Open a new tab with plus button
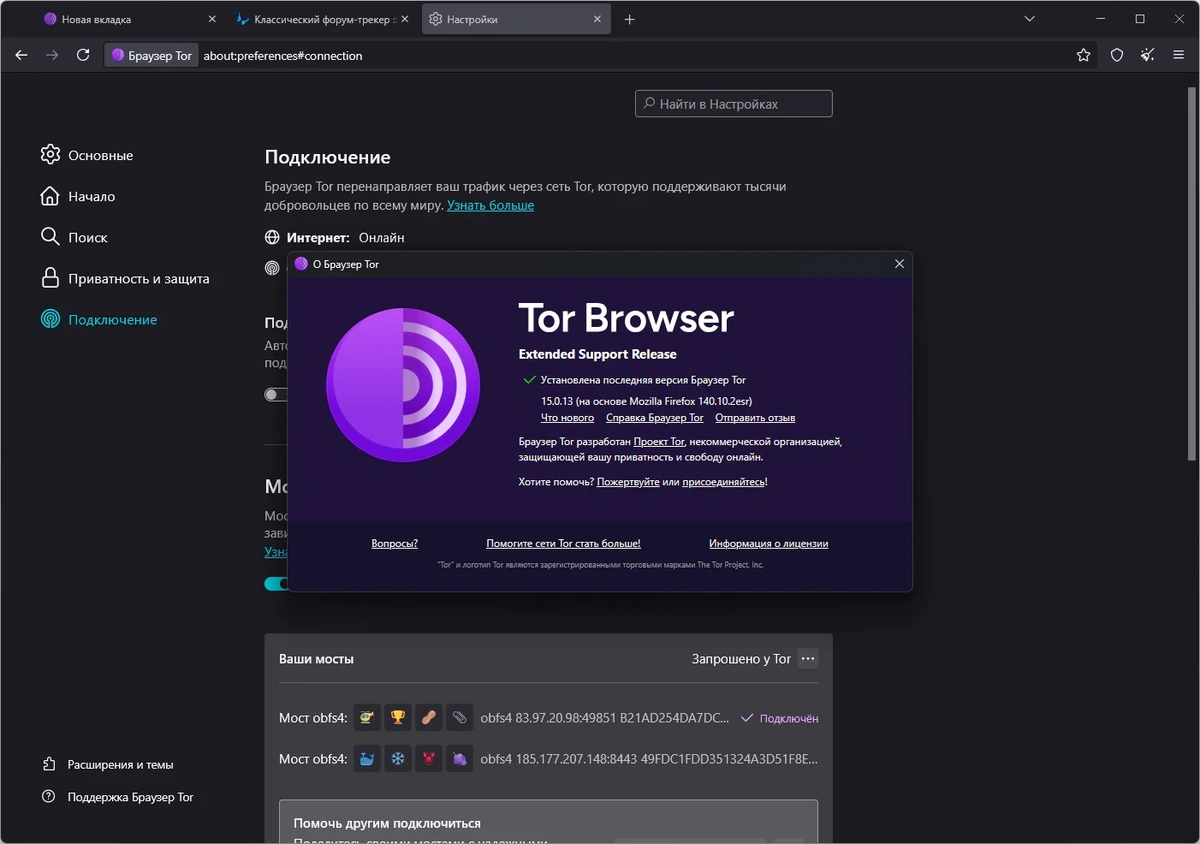 [629, 19]
